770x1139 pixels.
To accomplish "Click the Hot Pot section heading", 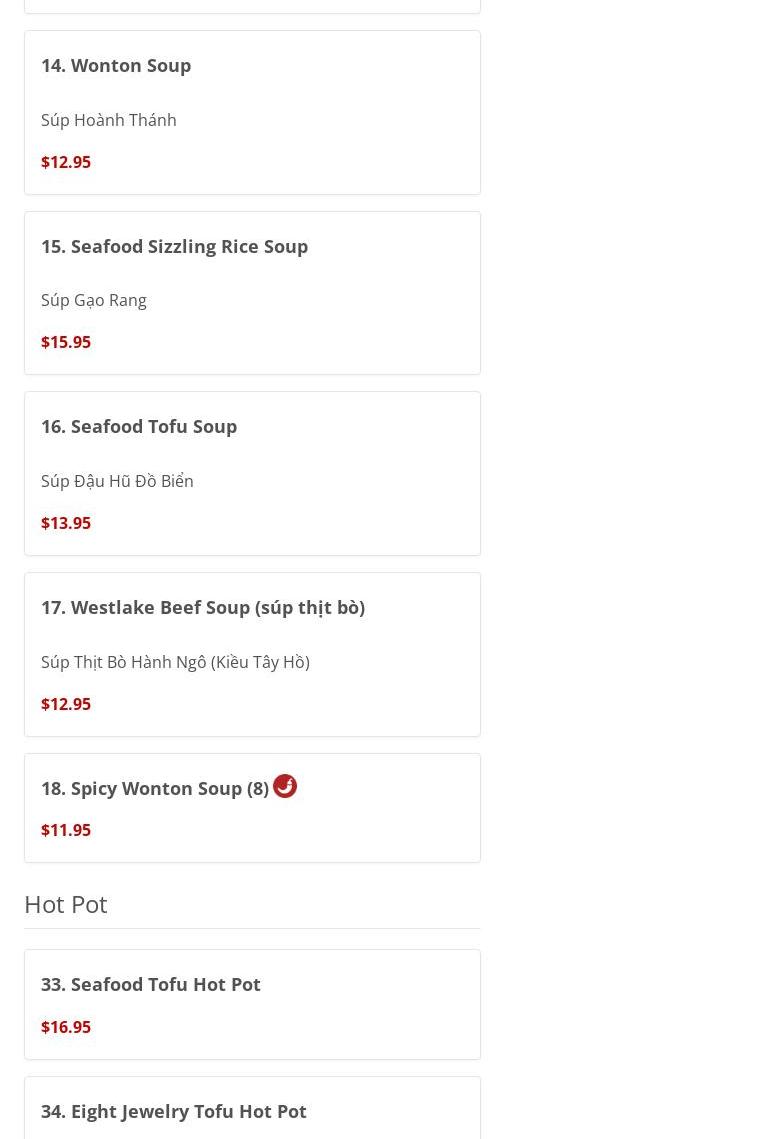I will [x=66, y=904].
